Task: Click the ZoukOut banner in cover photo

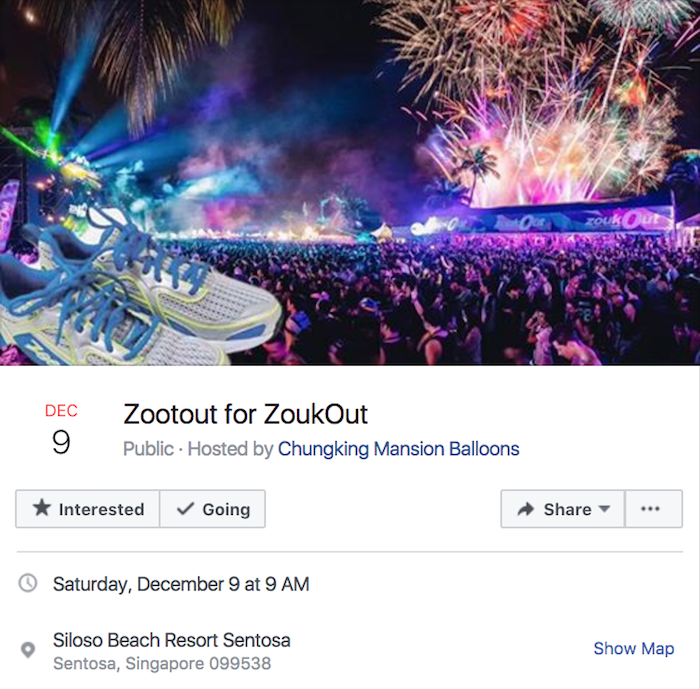Action: 622,219
